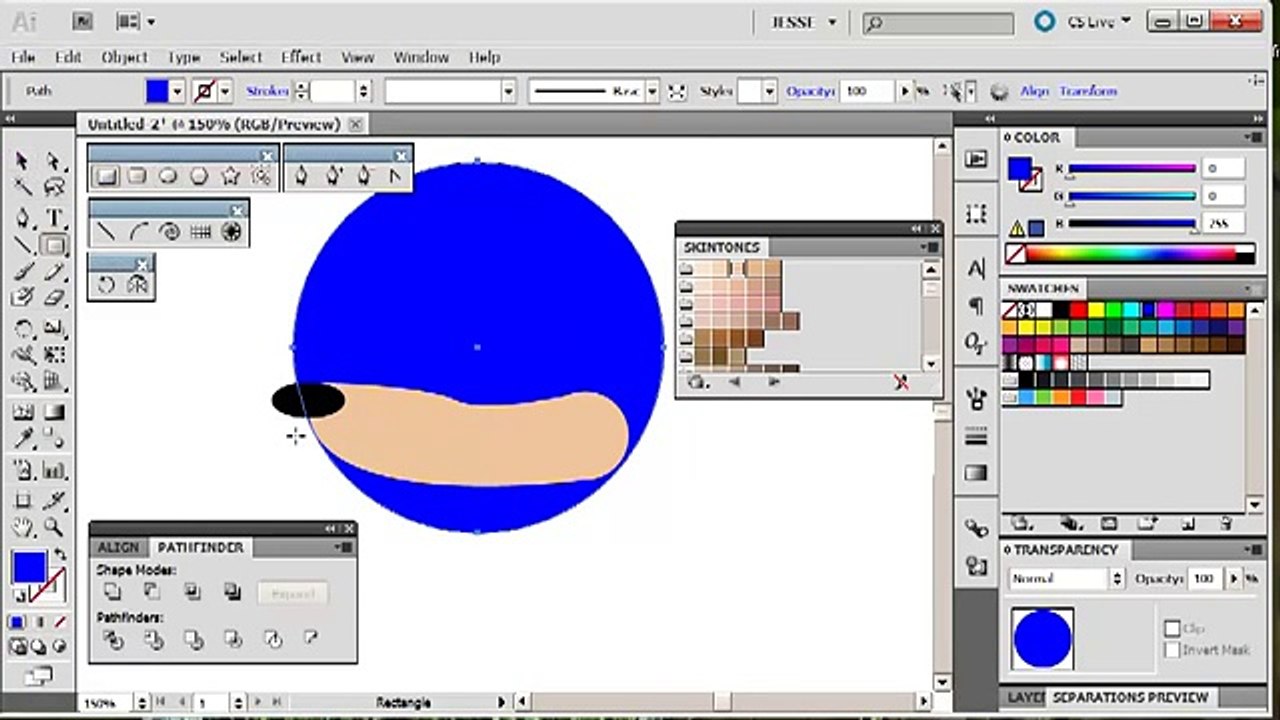Click the search field in the top bar
Image resolution: width=1280 pixels, height=720 pixels.
tap(938, 22)
